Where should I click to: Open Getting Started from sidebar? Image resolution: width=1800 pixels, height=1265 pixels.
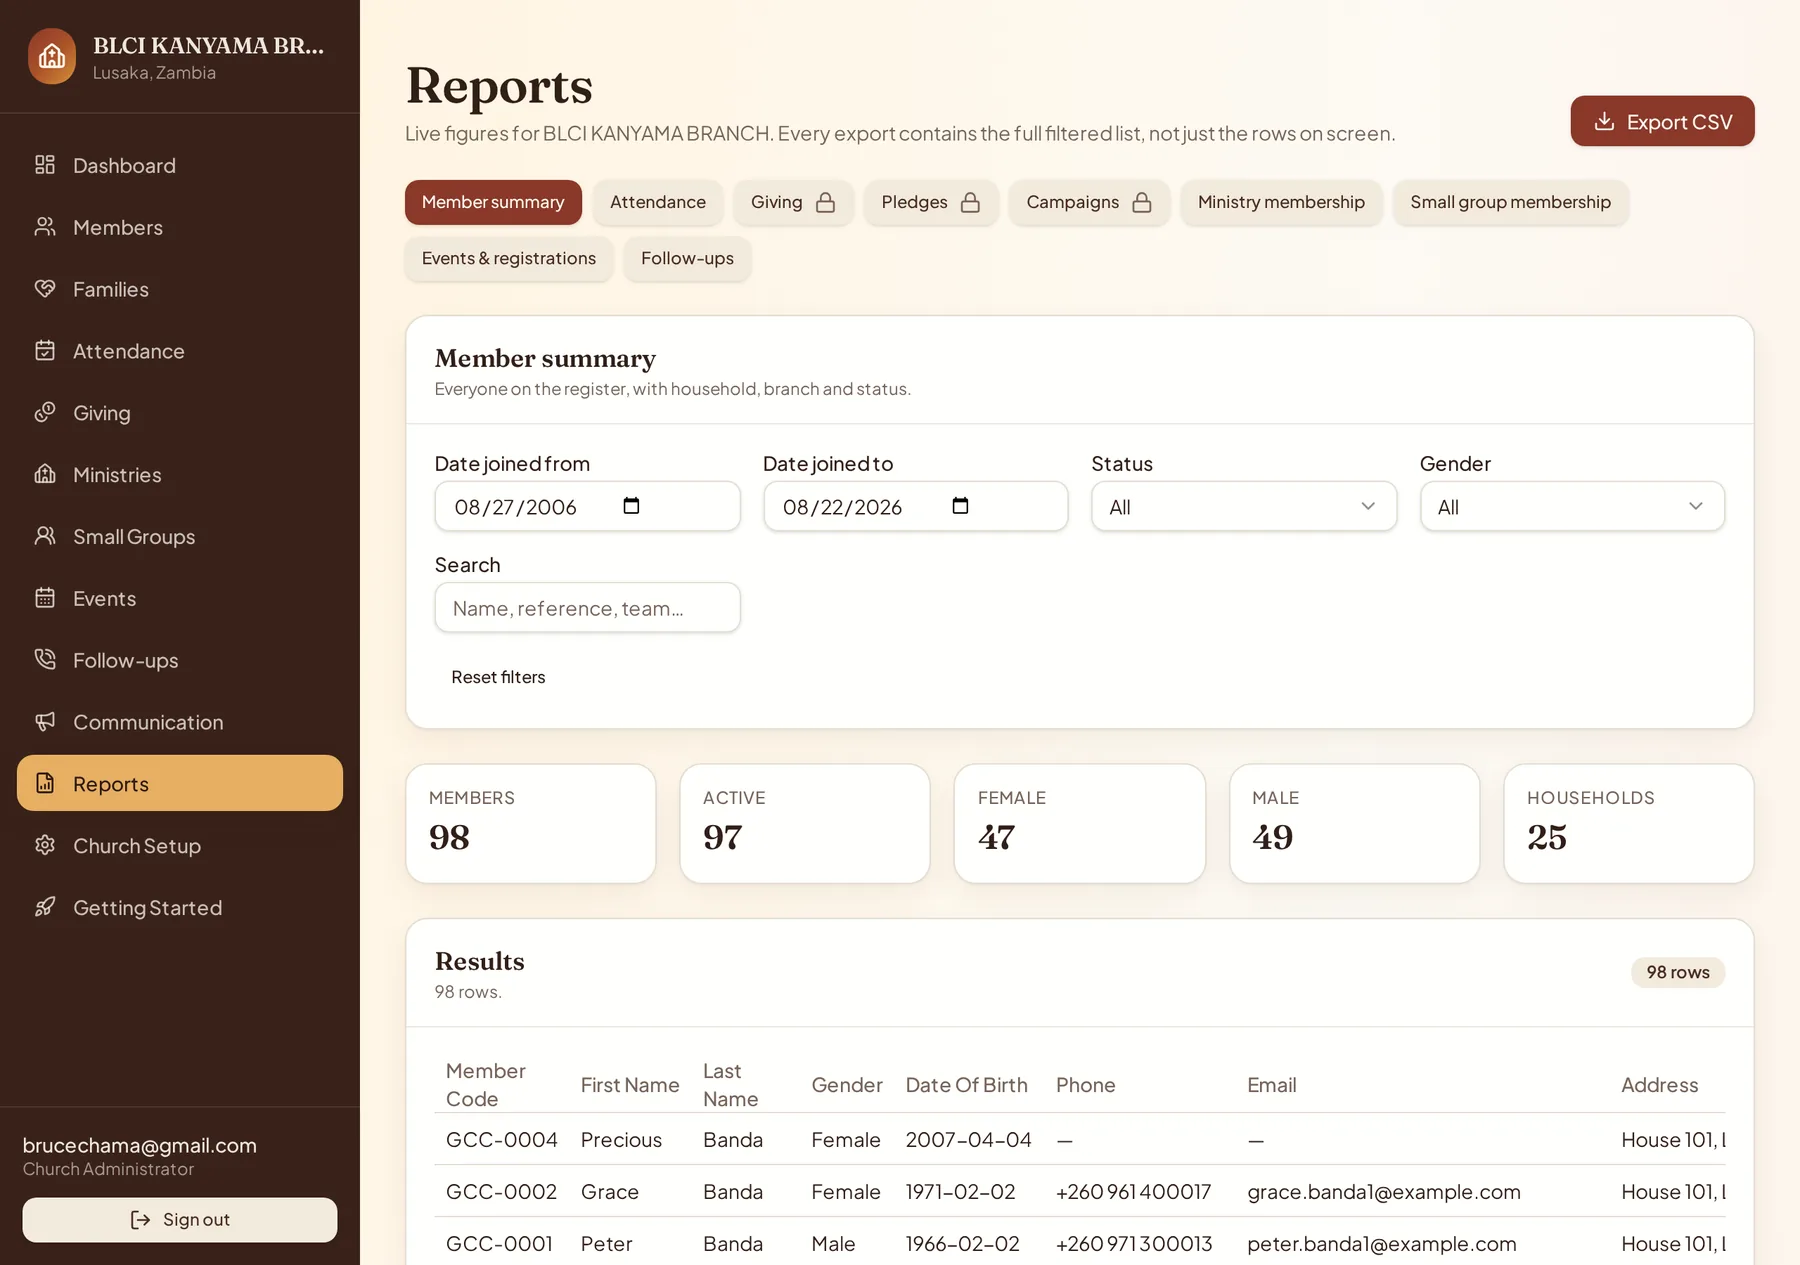(x=180, y=907)
